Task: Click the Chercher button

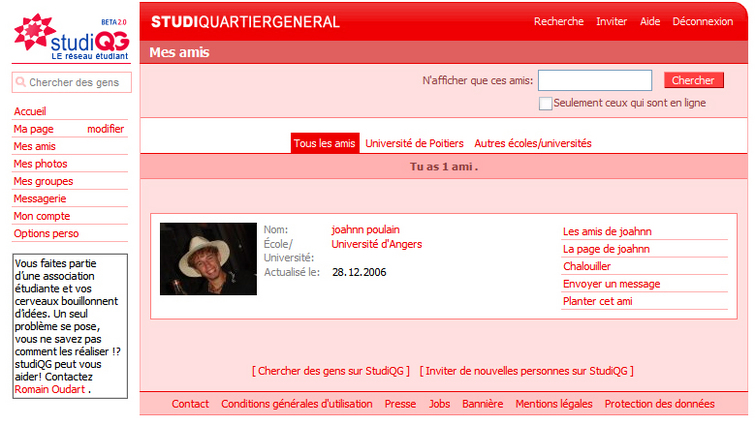Action: pyautogui.click(x=693, y=80)
